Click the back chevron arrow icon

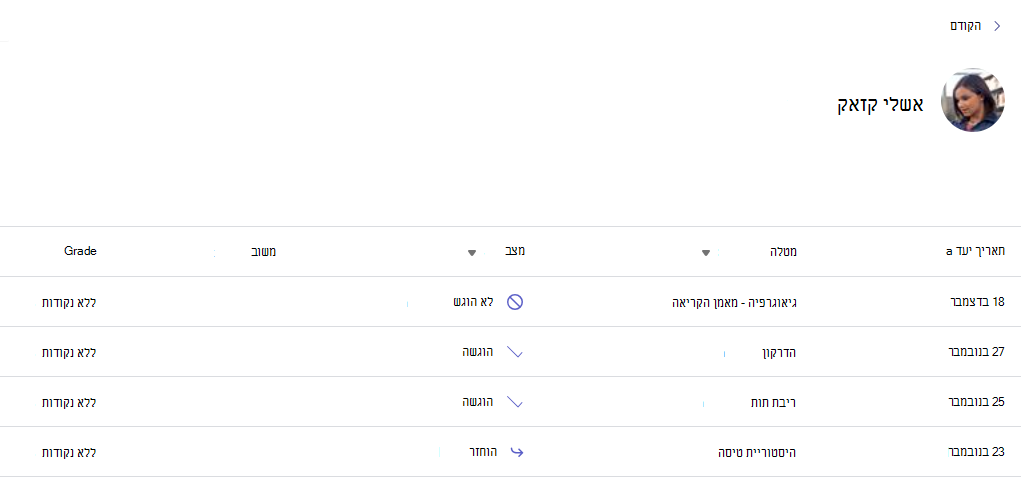pos(997,26)
